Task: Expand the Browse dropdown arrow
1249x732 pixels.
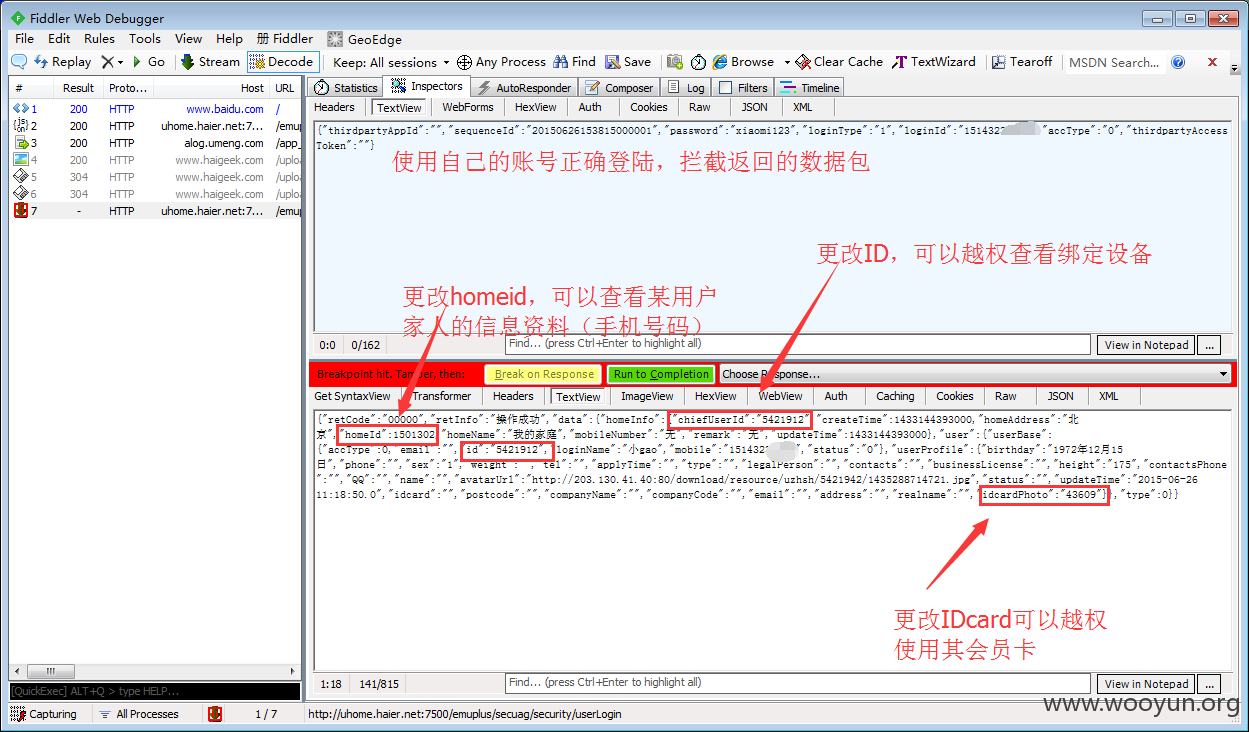Action: click(x=787, y=62)
